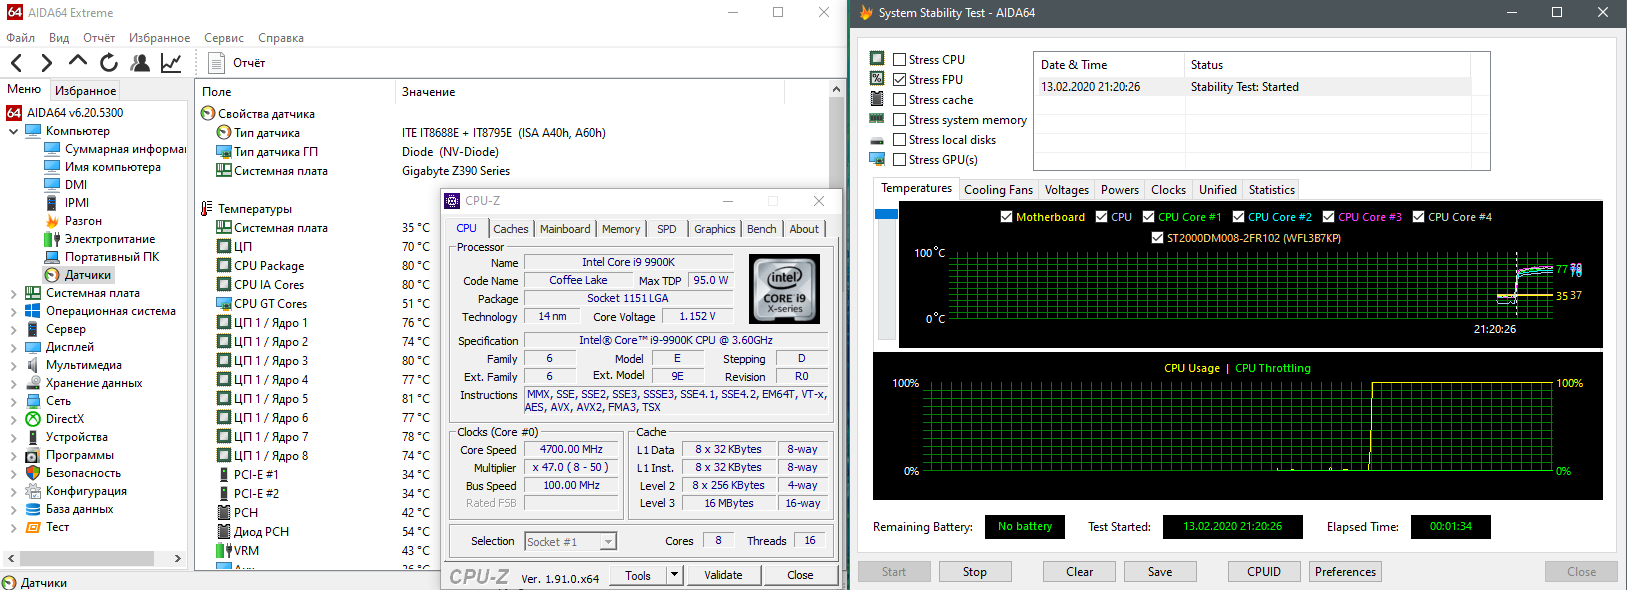Screen dimensions: 1627x590
Task: Click Validate in CPU-Z
Action: (723, 575)
